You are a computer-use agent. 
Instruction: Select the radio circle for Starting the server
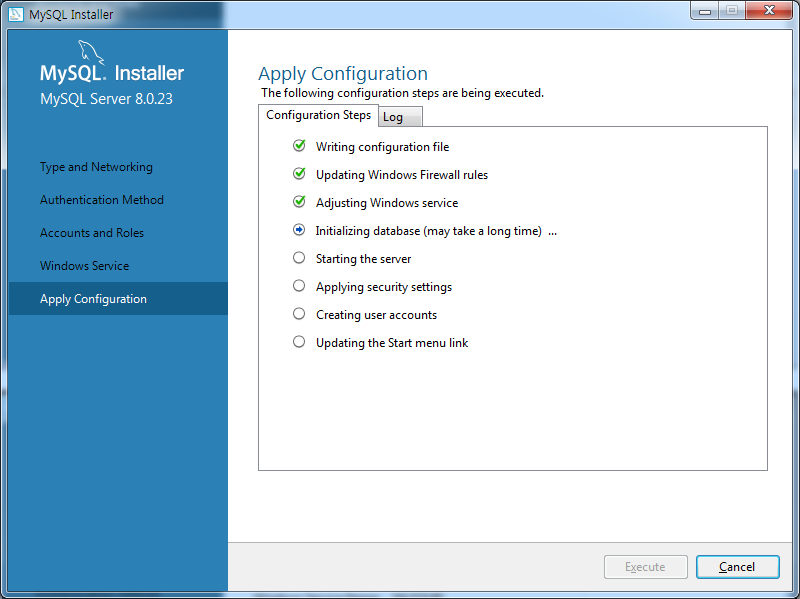pyautogui.click(x=299, y=258)
